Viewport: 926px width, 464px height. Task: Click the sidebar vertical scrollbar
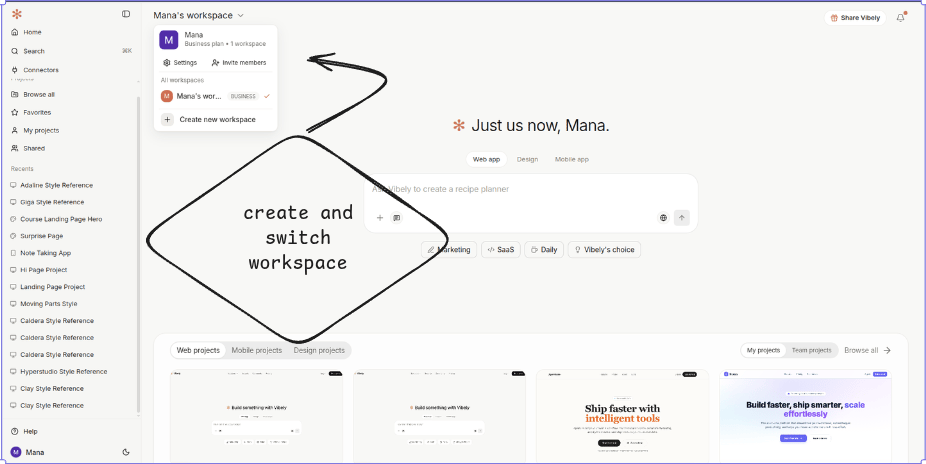click(x=139, y=254)
